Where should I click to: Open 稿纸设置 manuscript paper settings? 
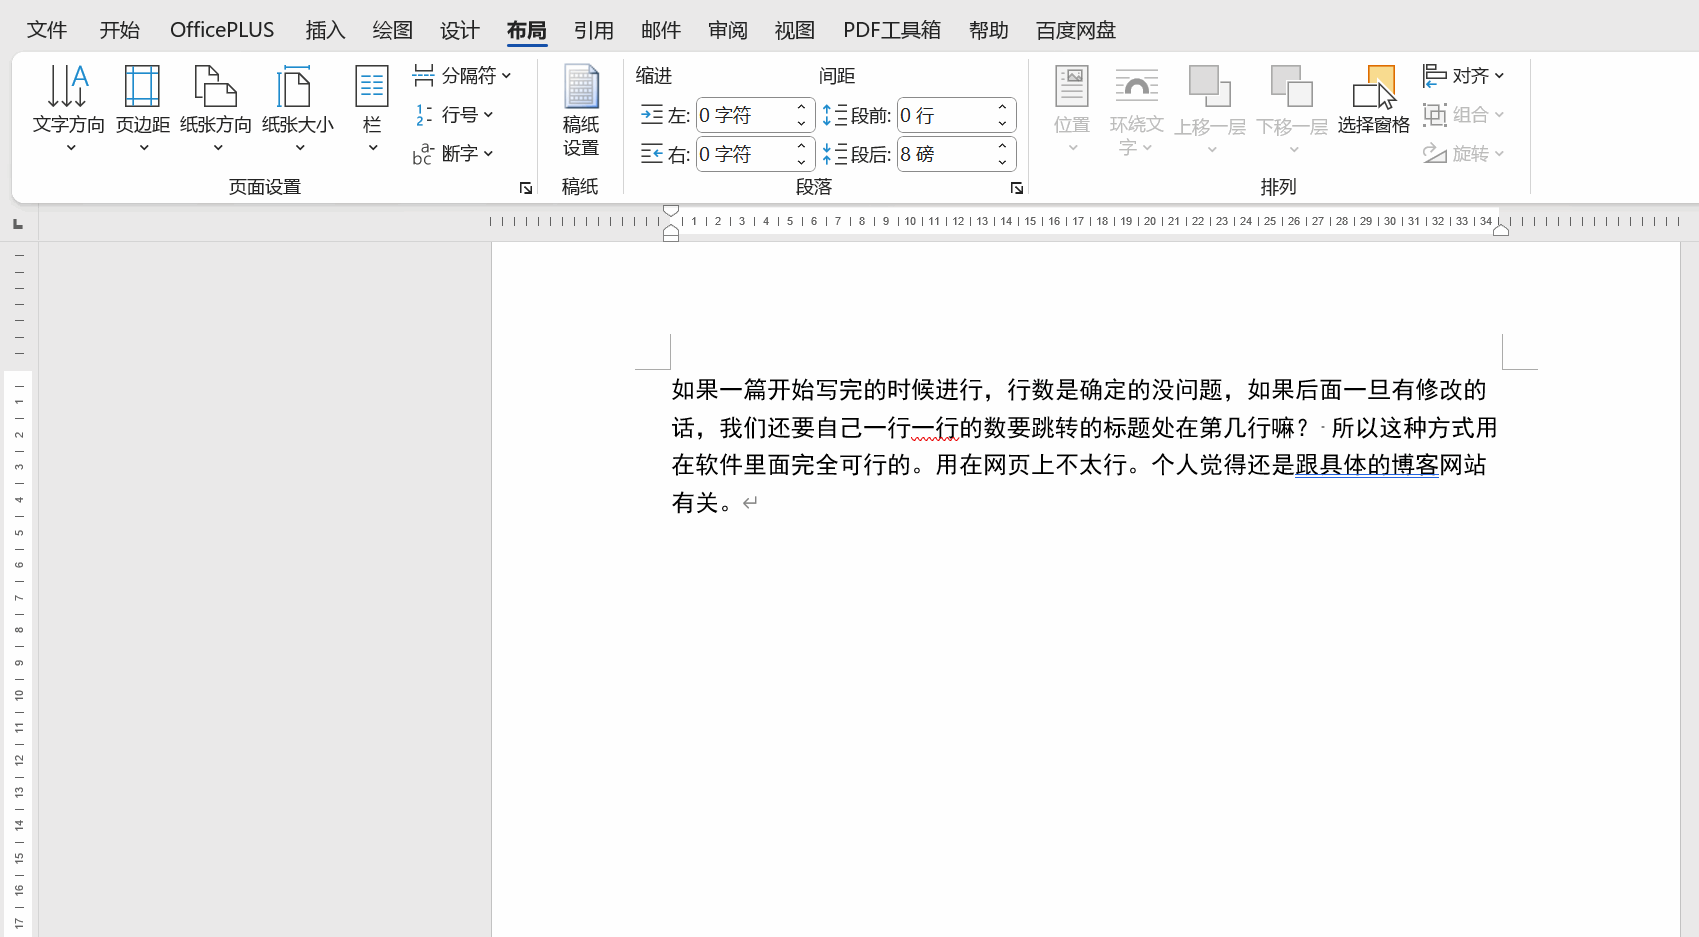pos(580,110)
